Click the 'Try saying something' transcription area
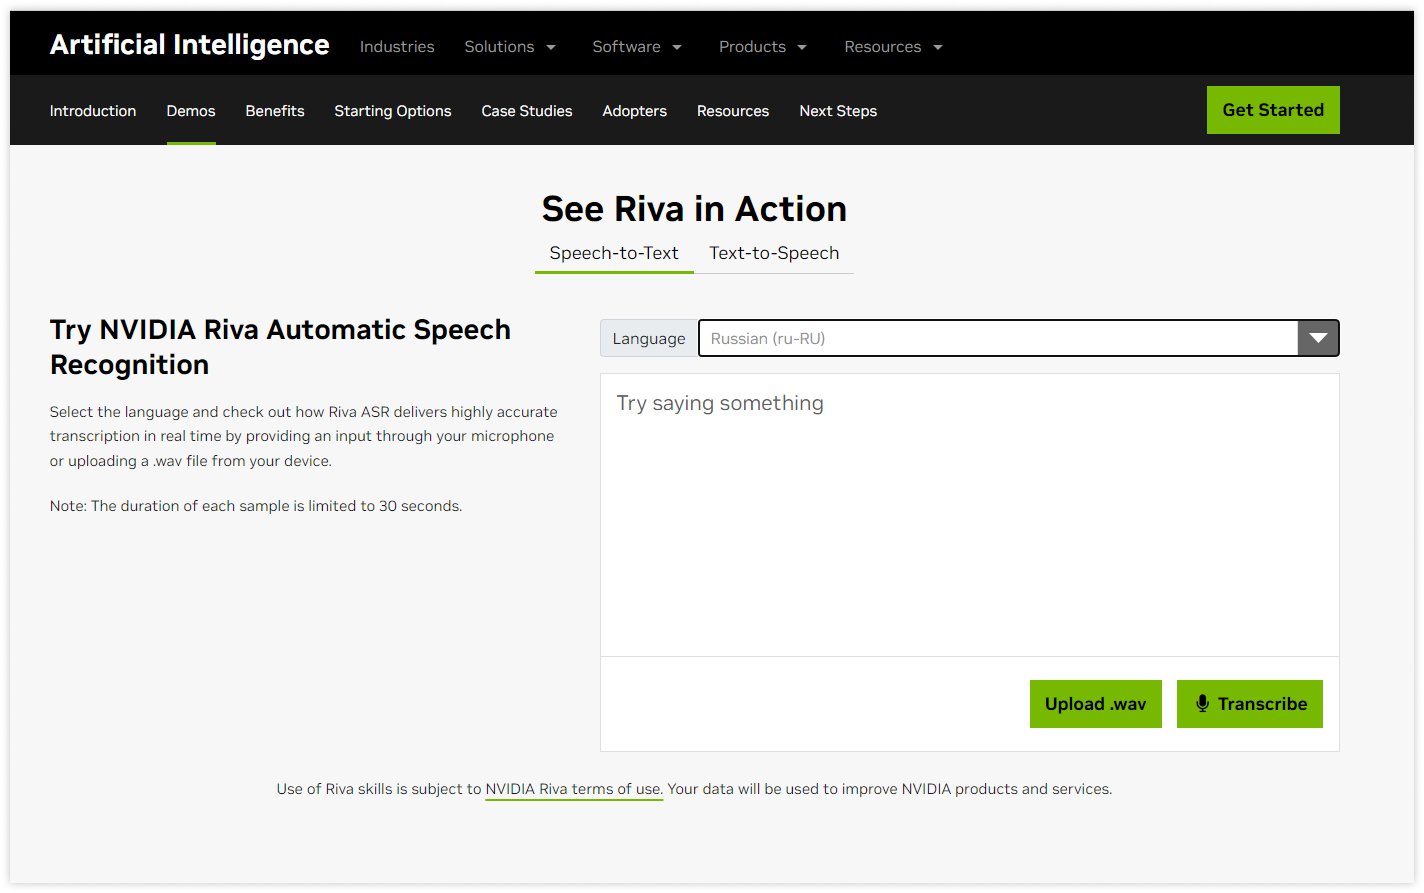This screenshot has width=1424, height=893. [x=970, y=515]
